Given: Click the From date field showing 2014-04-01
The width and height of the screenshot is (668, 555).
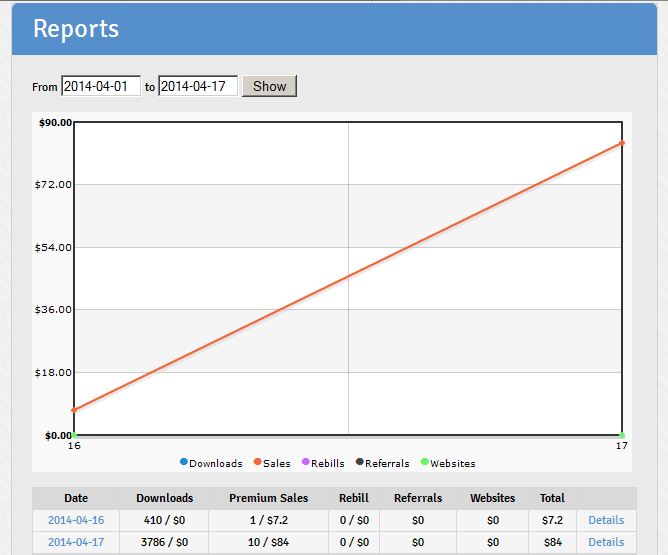Looking at the screenshot, I should 100,86.
